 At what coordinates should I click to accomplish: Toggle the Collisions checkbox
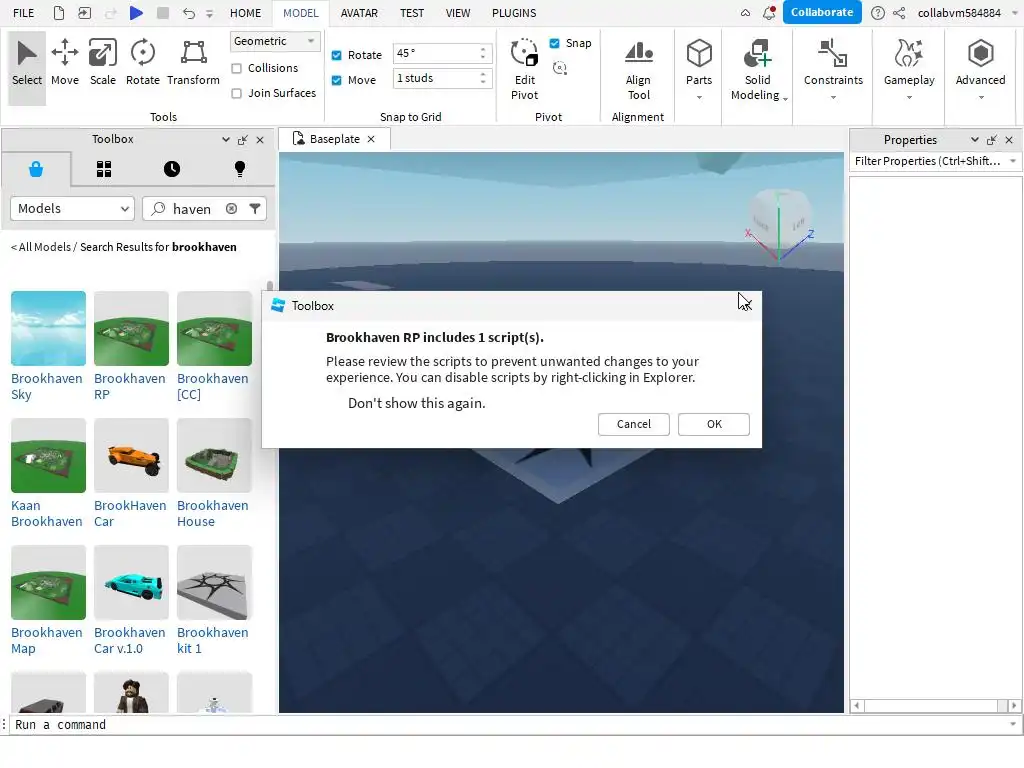click(x=236, y=68)
